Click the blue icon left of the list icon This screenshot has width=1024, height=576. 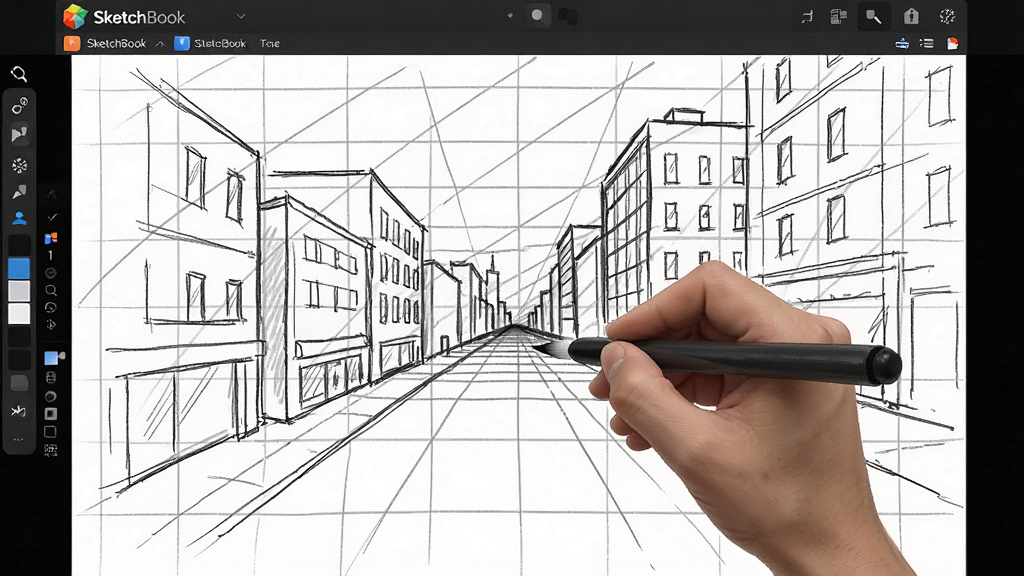click(x=902, y=44)
